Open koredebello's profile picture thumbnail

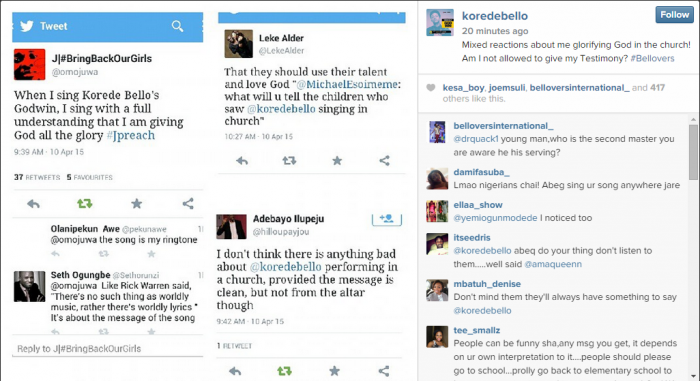coord(440,22)
